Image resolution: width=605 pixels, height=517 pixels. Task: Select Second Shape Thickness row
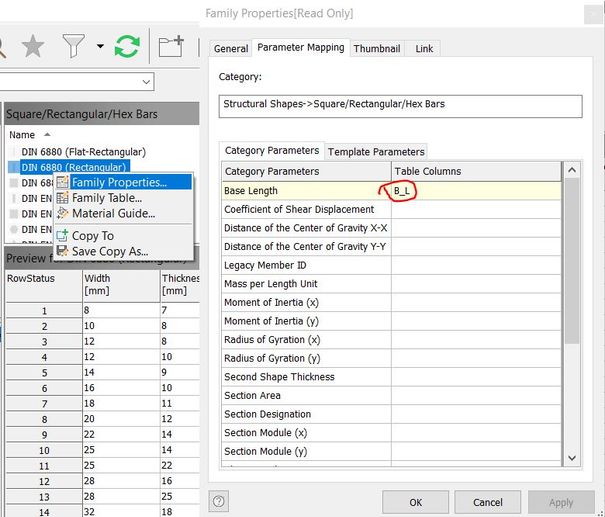tap(391, 377)
